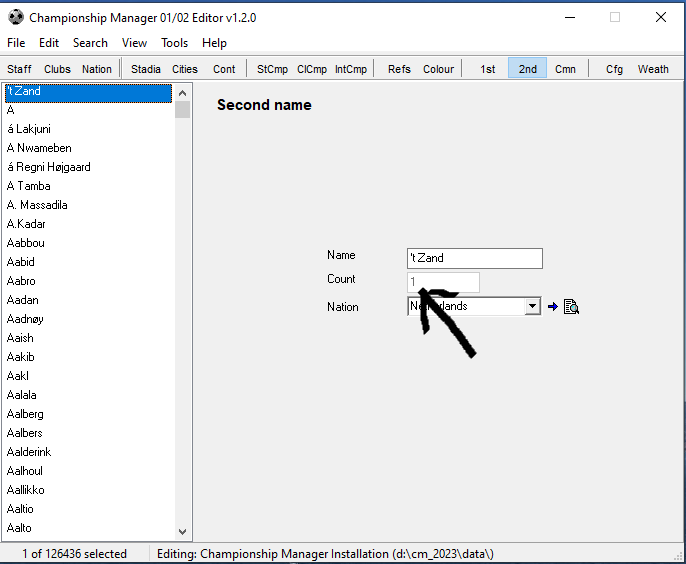Open the View menu
This screenshot has width=686, height=564.
pos(134,43)
